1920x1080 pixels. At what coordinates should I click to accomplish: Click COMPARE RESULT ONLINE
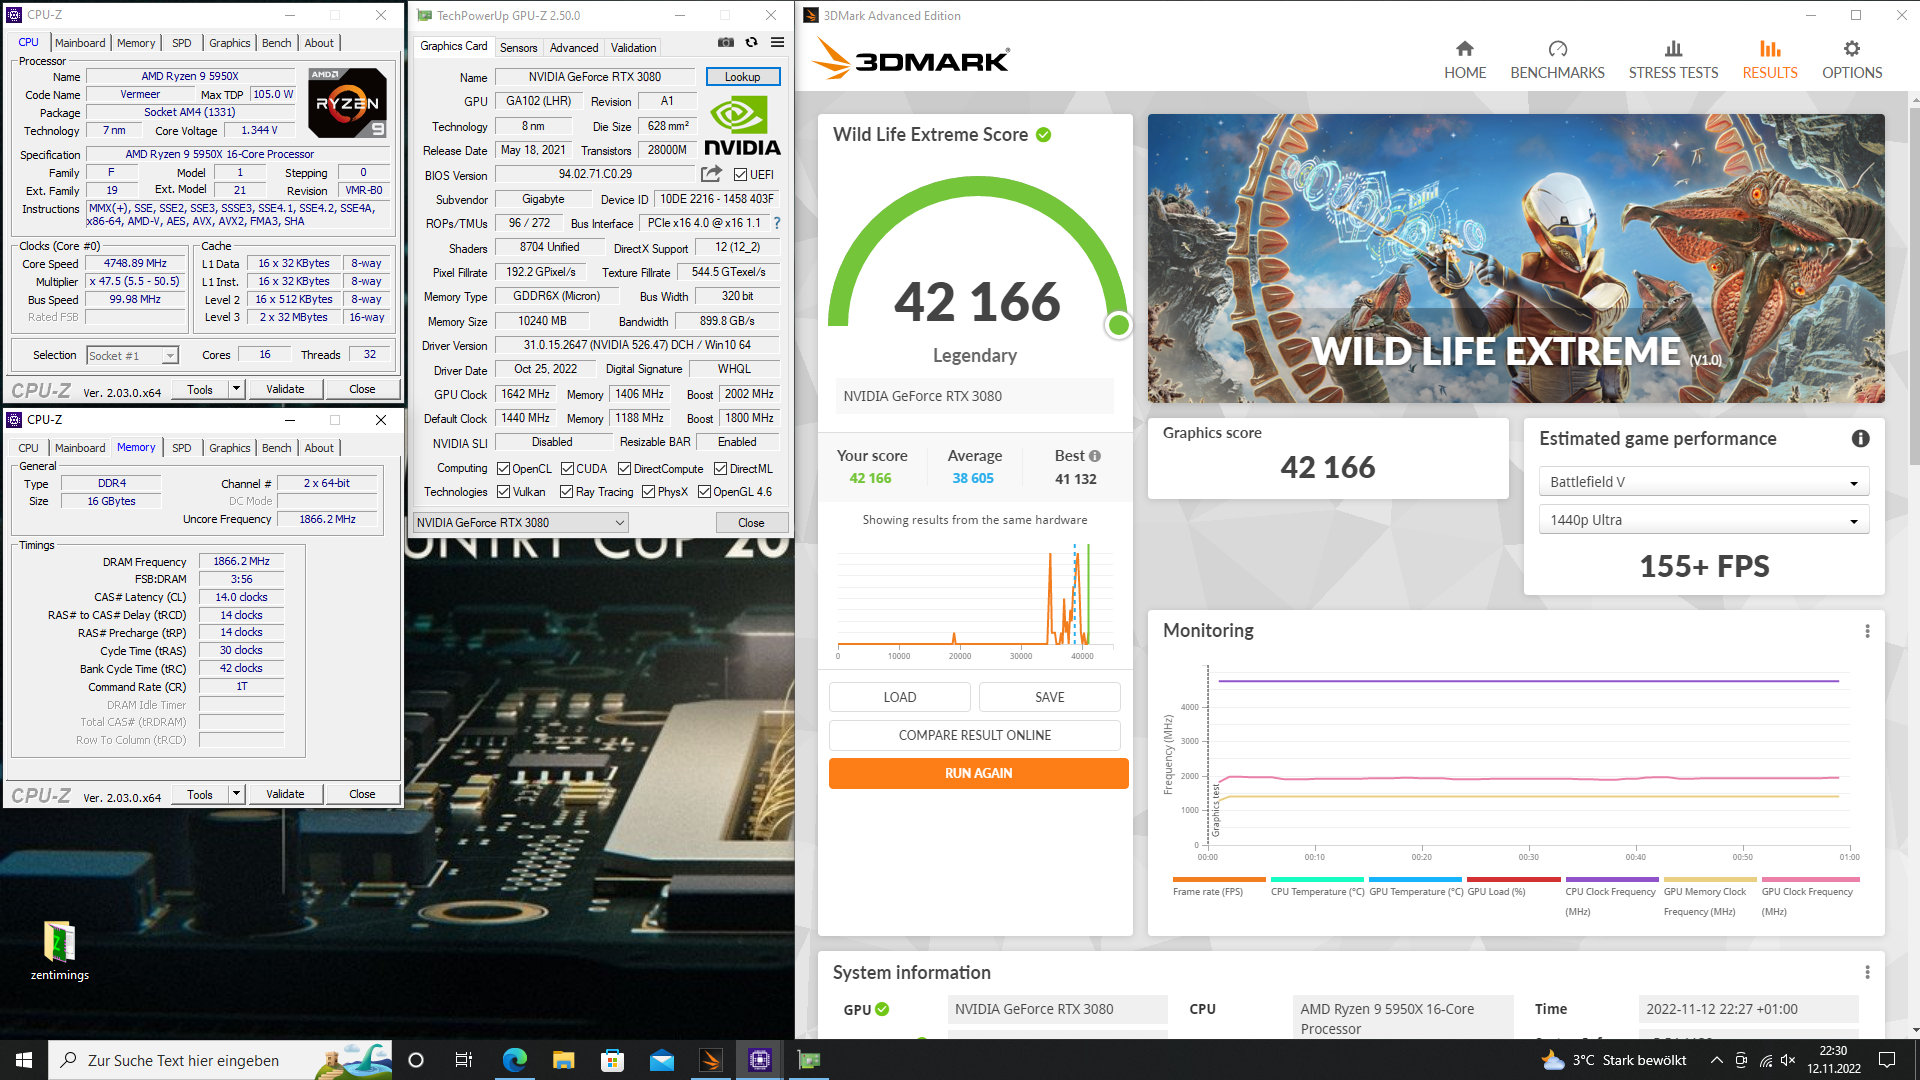click(x=975, y=735)
